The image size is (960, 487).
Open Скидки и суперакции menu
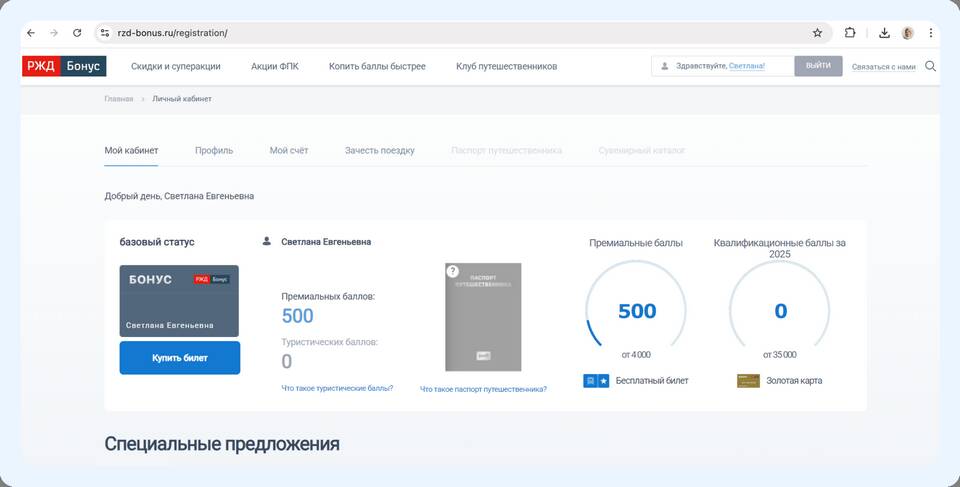click(176, 67)
